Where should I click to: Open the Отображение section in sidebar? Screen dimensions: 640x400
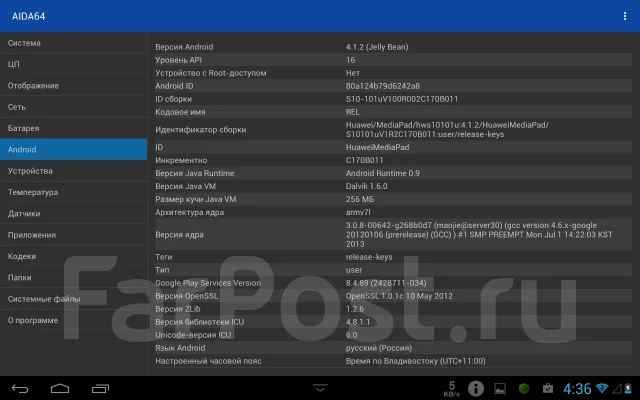[x=73, y=86]
